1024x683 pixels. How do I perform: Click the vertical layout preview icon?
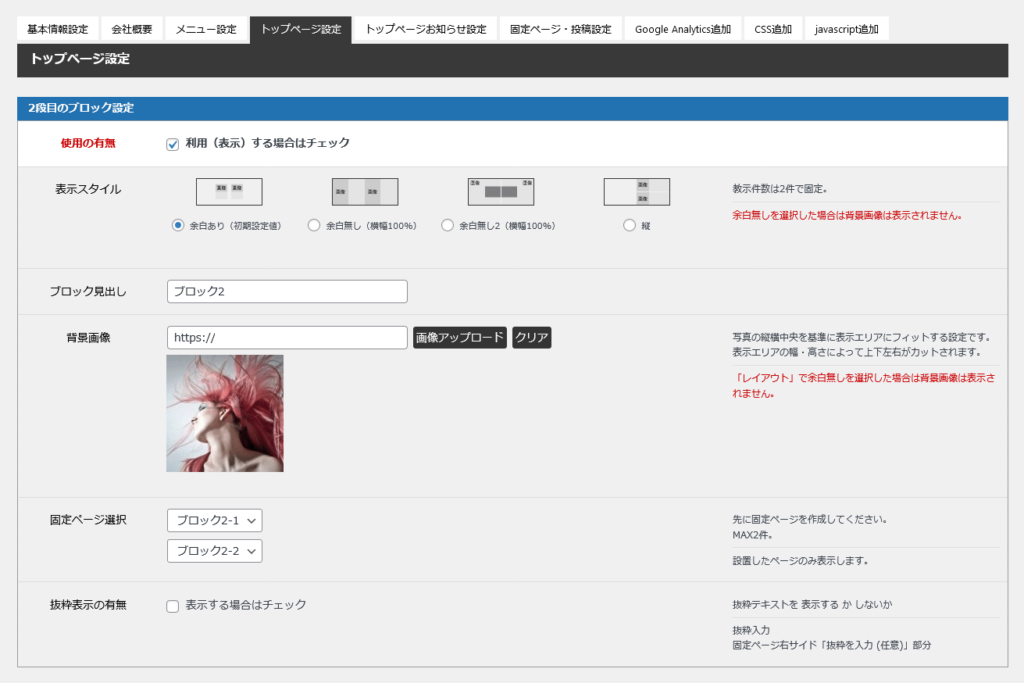[636, 191]
